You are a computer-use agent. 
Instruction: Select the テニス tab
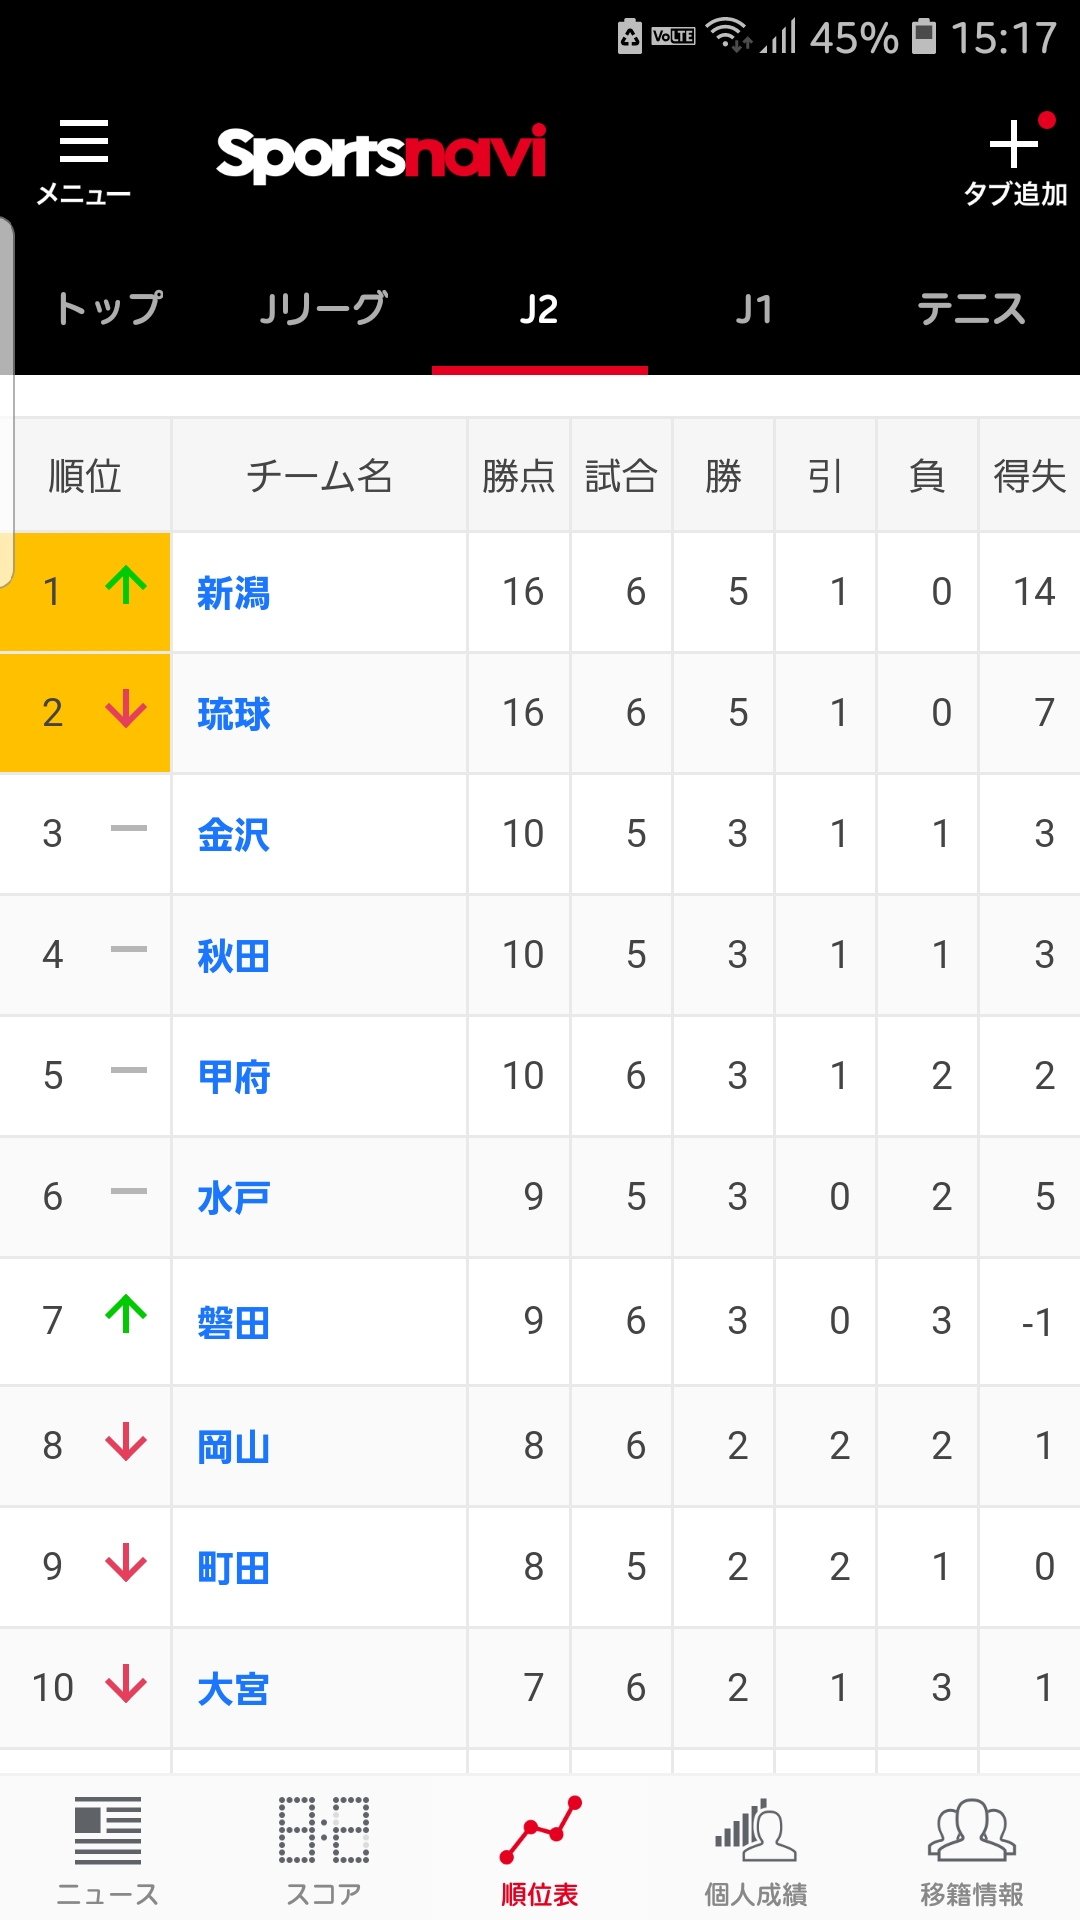point(971,309)
